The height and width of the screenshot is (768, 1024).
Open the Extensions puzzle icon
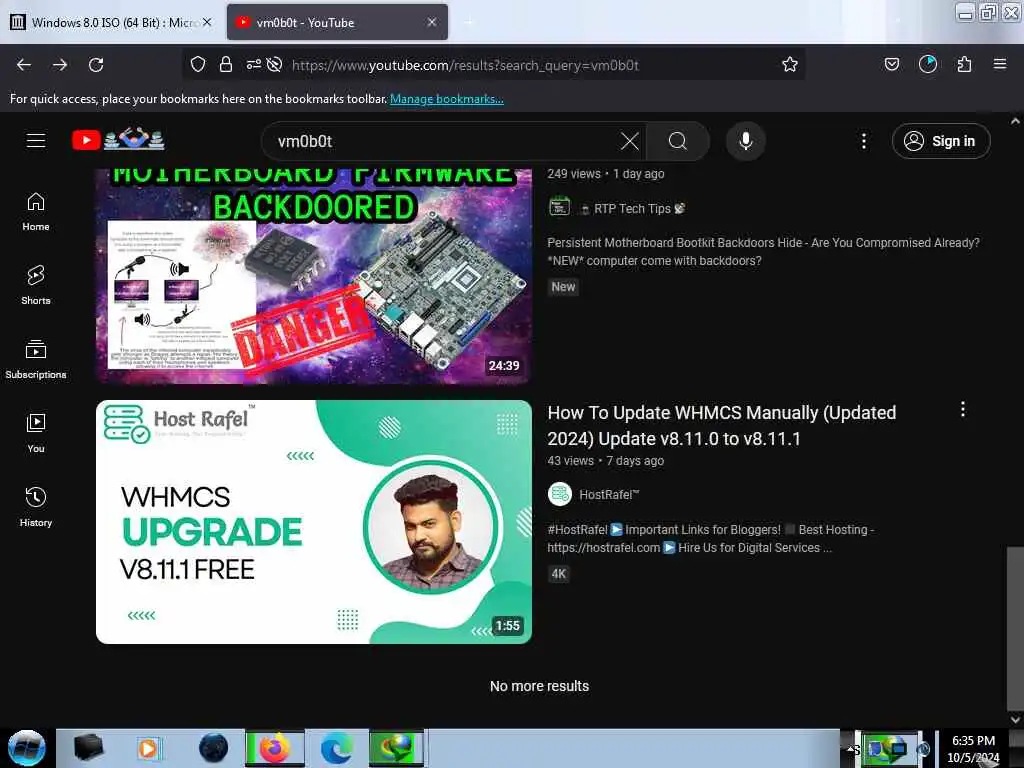[964, 64]
